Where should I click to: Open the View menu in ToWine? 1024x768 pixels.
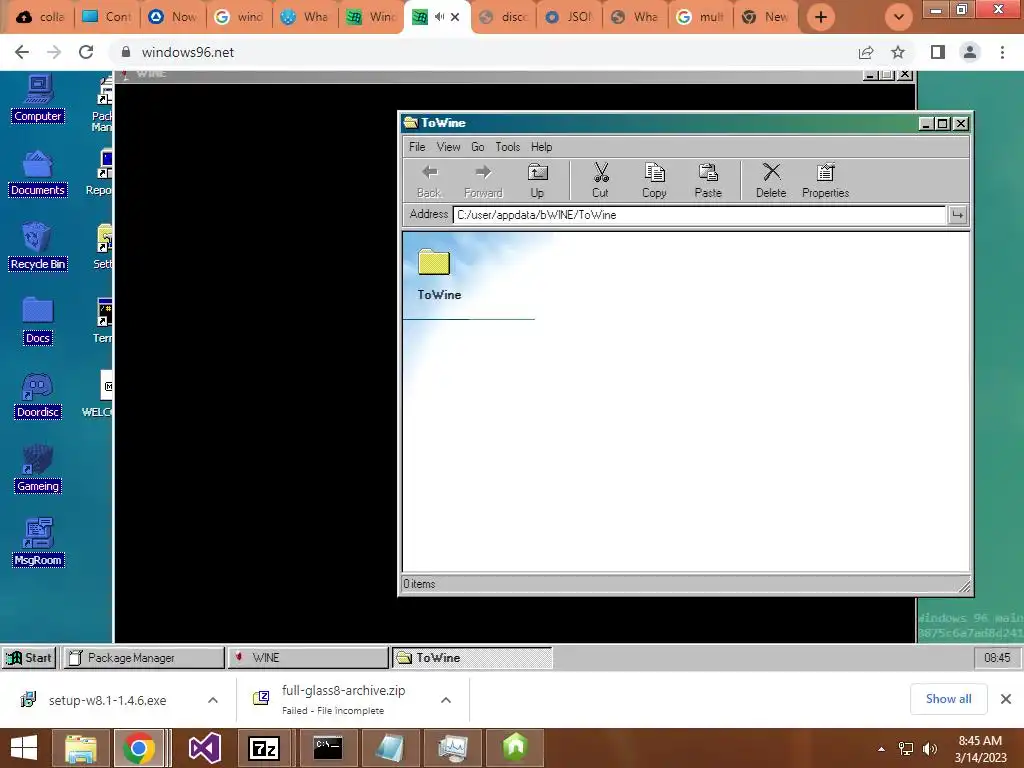[448, 147]
